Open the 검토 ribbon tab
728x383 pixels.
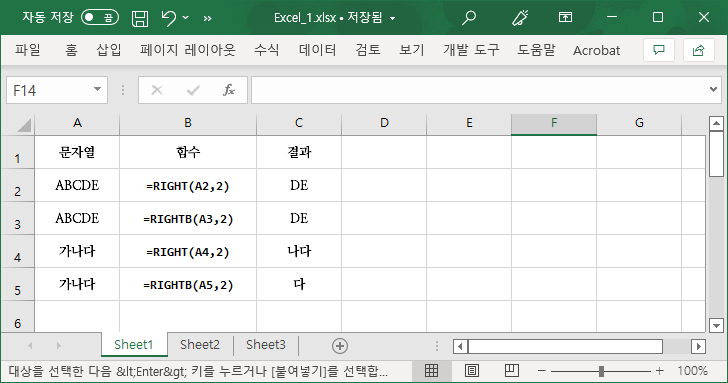click(368, 50)
